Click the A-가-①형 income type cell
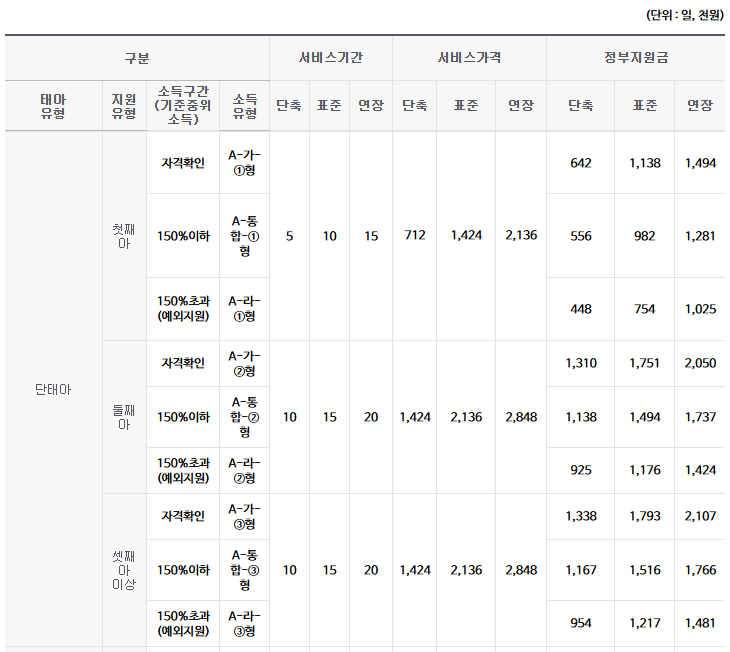This screenshot has width=730, height=652. pyautogui.click(x=244, y=163)
